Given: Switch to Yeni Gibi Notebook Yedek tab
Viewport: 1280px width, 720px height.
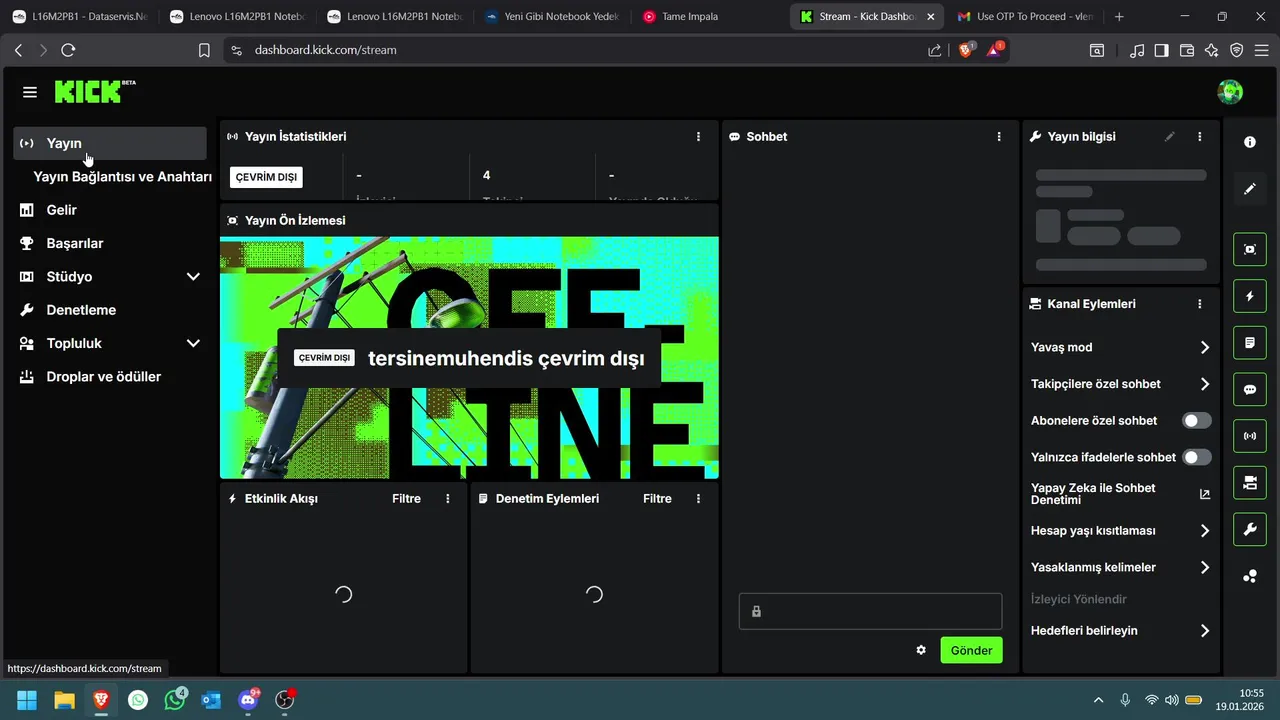Looking at the screenshot, I should pos(553,16).
